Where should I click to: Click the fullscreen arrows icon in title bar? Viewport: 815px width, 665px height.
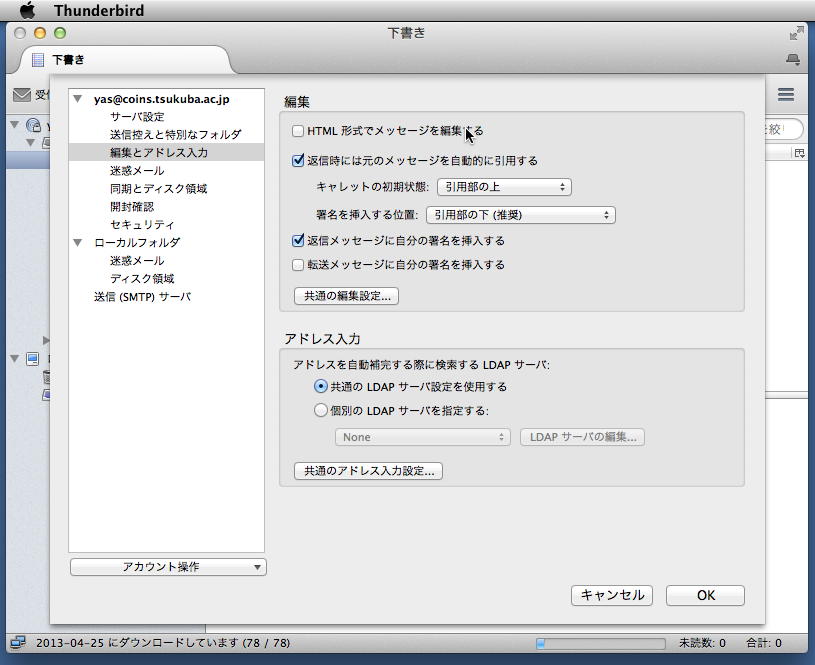tap(796, 34)
